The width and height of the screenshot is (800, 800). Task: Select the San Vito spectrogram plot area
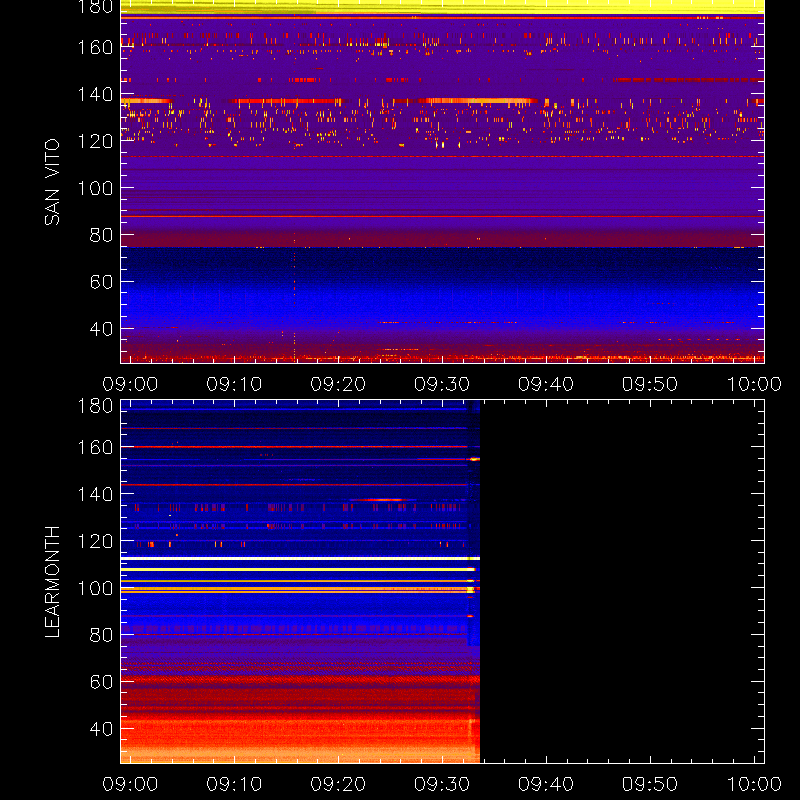tap(442, 182)
